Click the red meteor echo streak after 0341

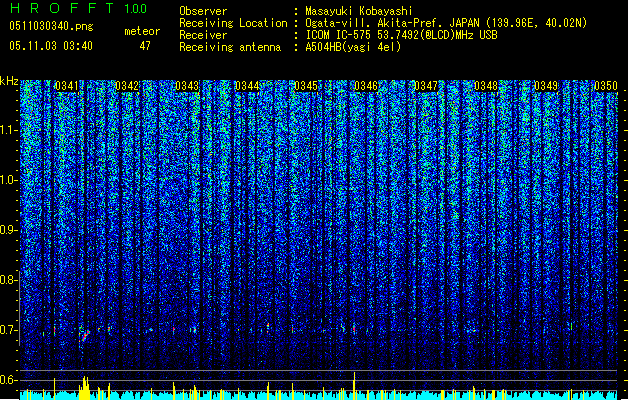coord(84,335)
